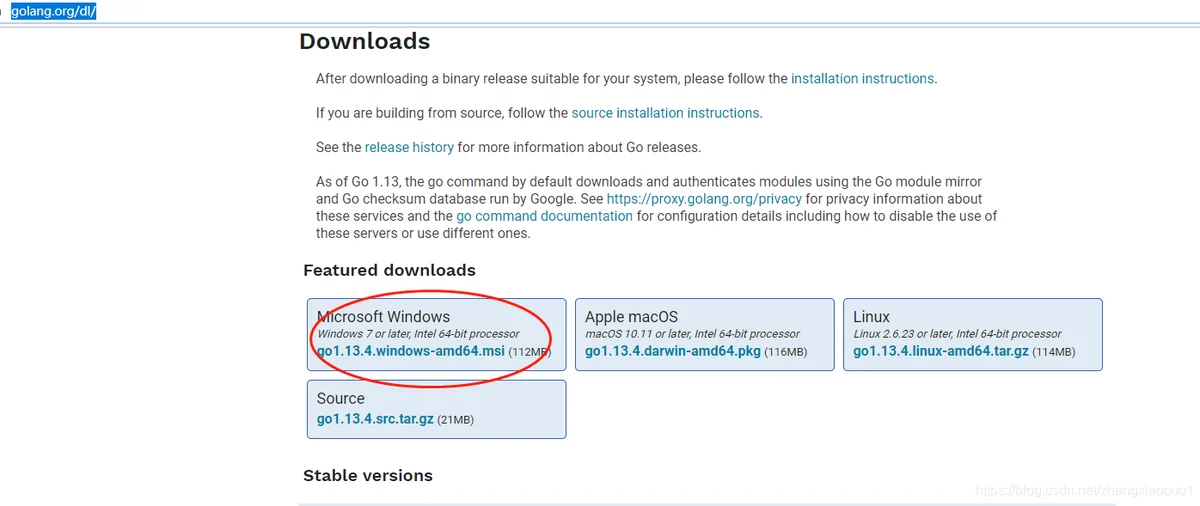
Task: Click the Source download box title
Action: [341, 398]
